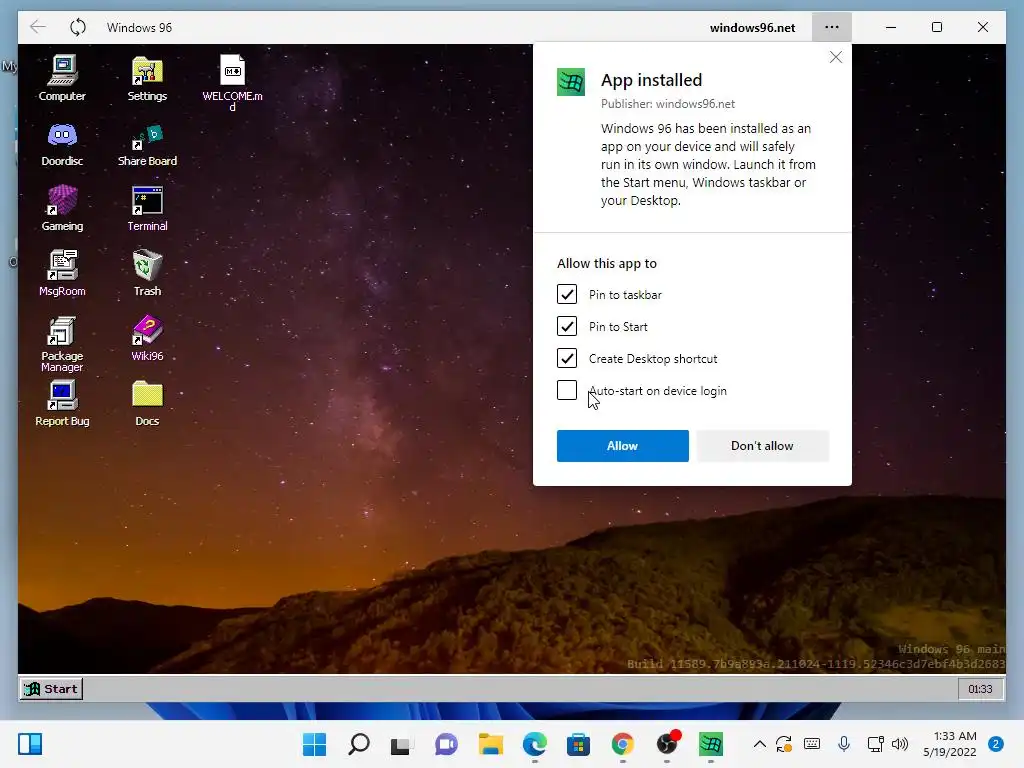1024x768 pixels.
Task: Click the Windows 96 taskbar app icon
Action: coord(711,744)
